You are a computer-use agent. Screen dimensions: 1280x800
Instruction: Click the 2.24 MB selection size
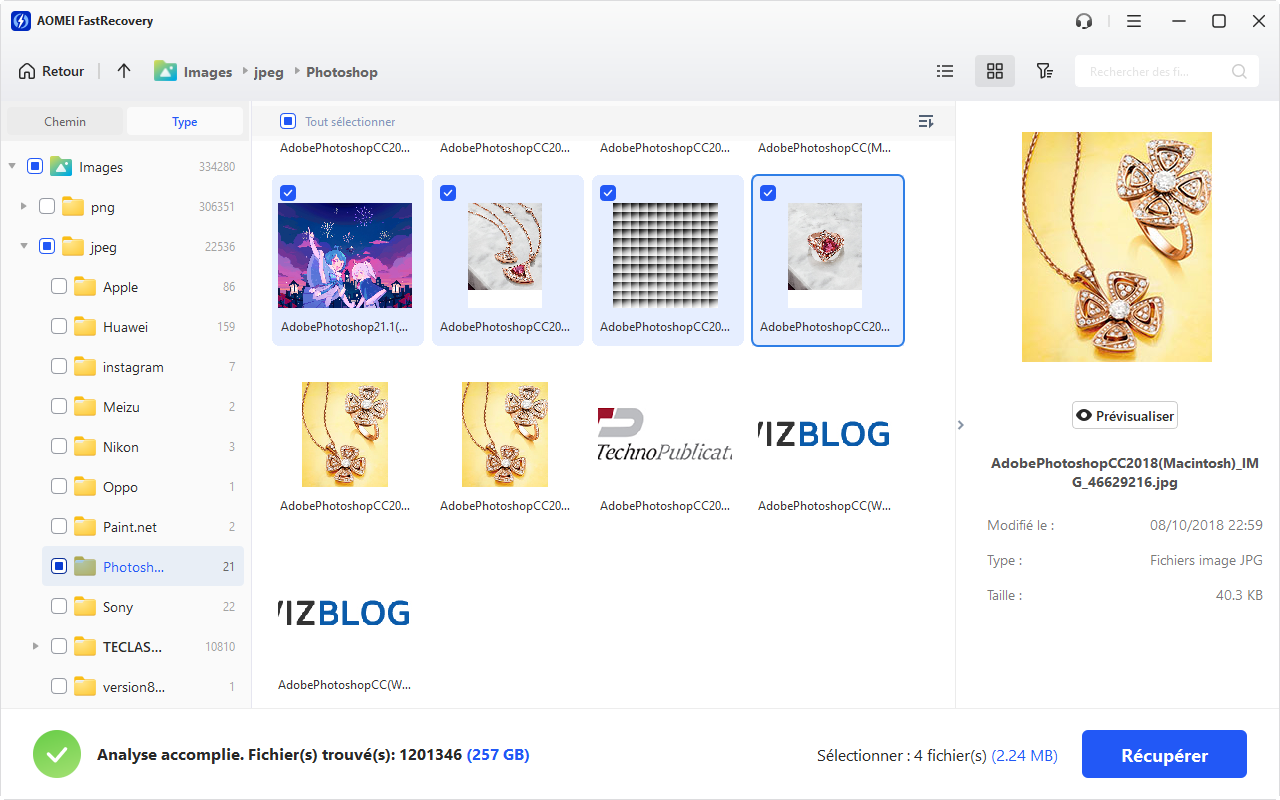1024,756
